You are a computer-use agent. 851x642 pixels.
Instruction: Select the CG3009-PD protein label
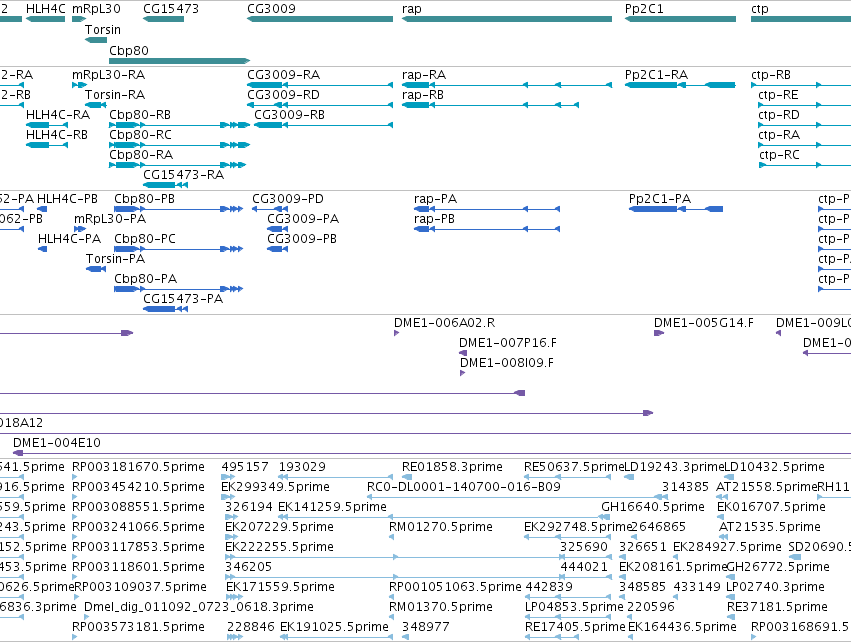(x=288, y=199)
